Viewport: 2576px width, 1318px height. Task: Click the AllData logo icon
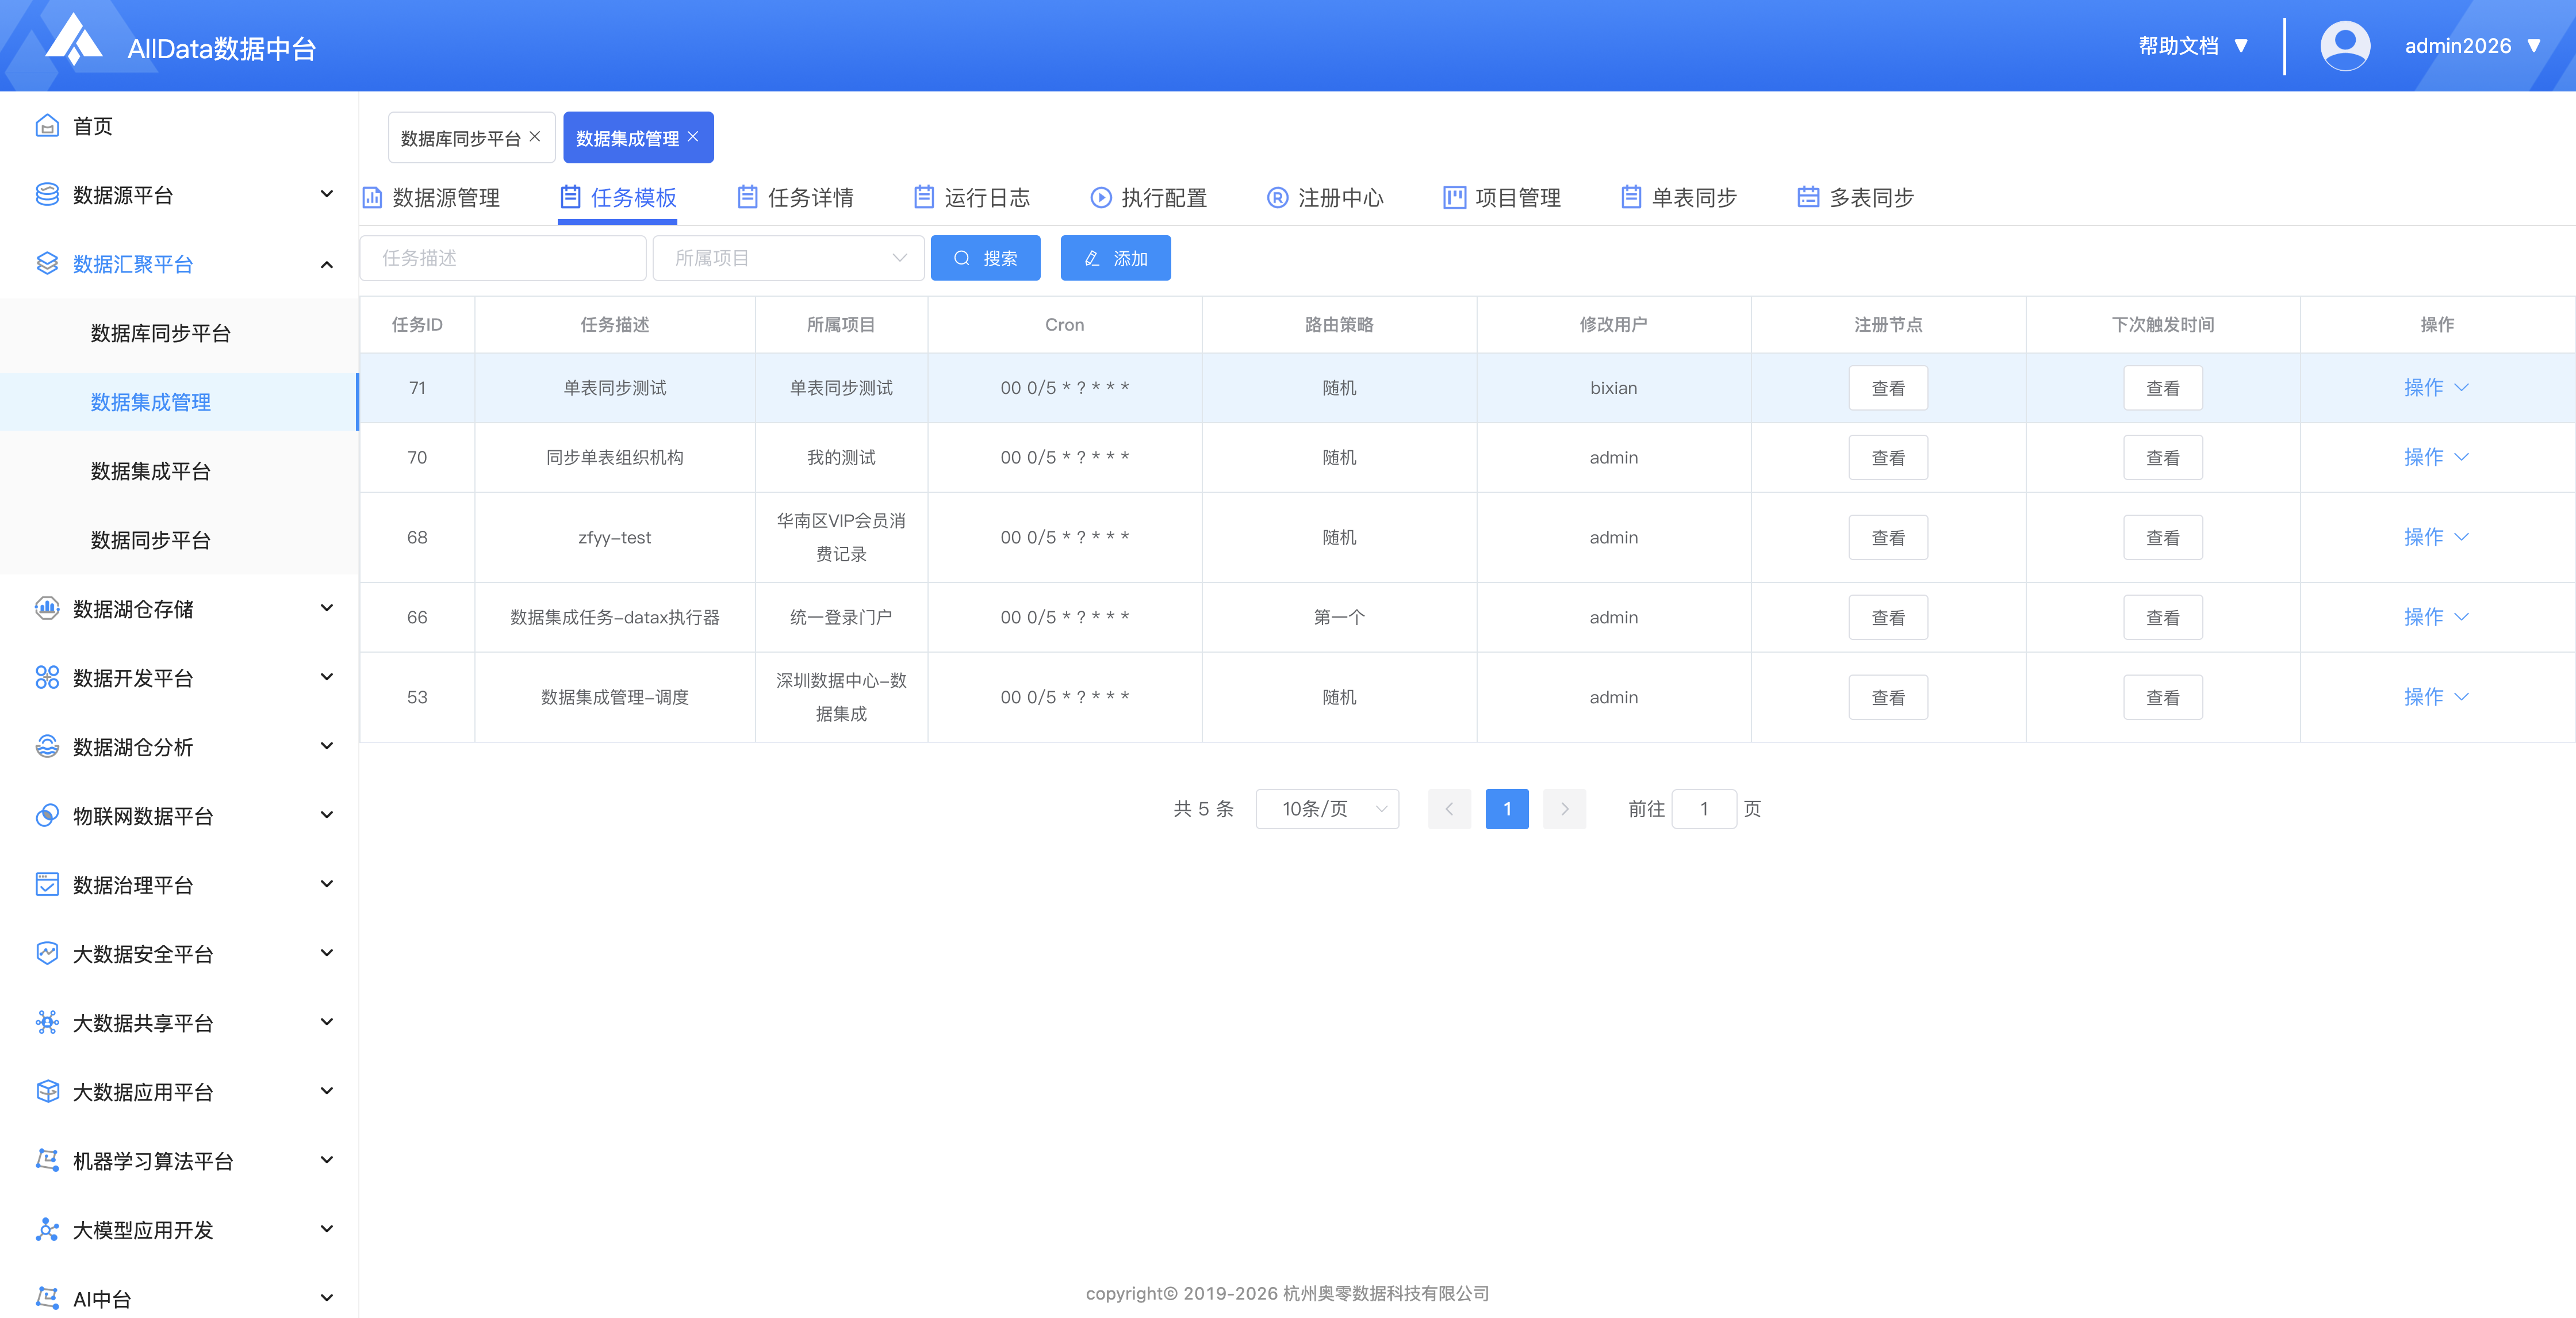[74, 40]
